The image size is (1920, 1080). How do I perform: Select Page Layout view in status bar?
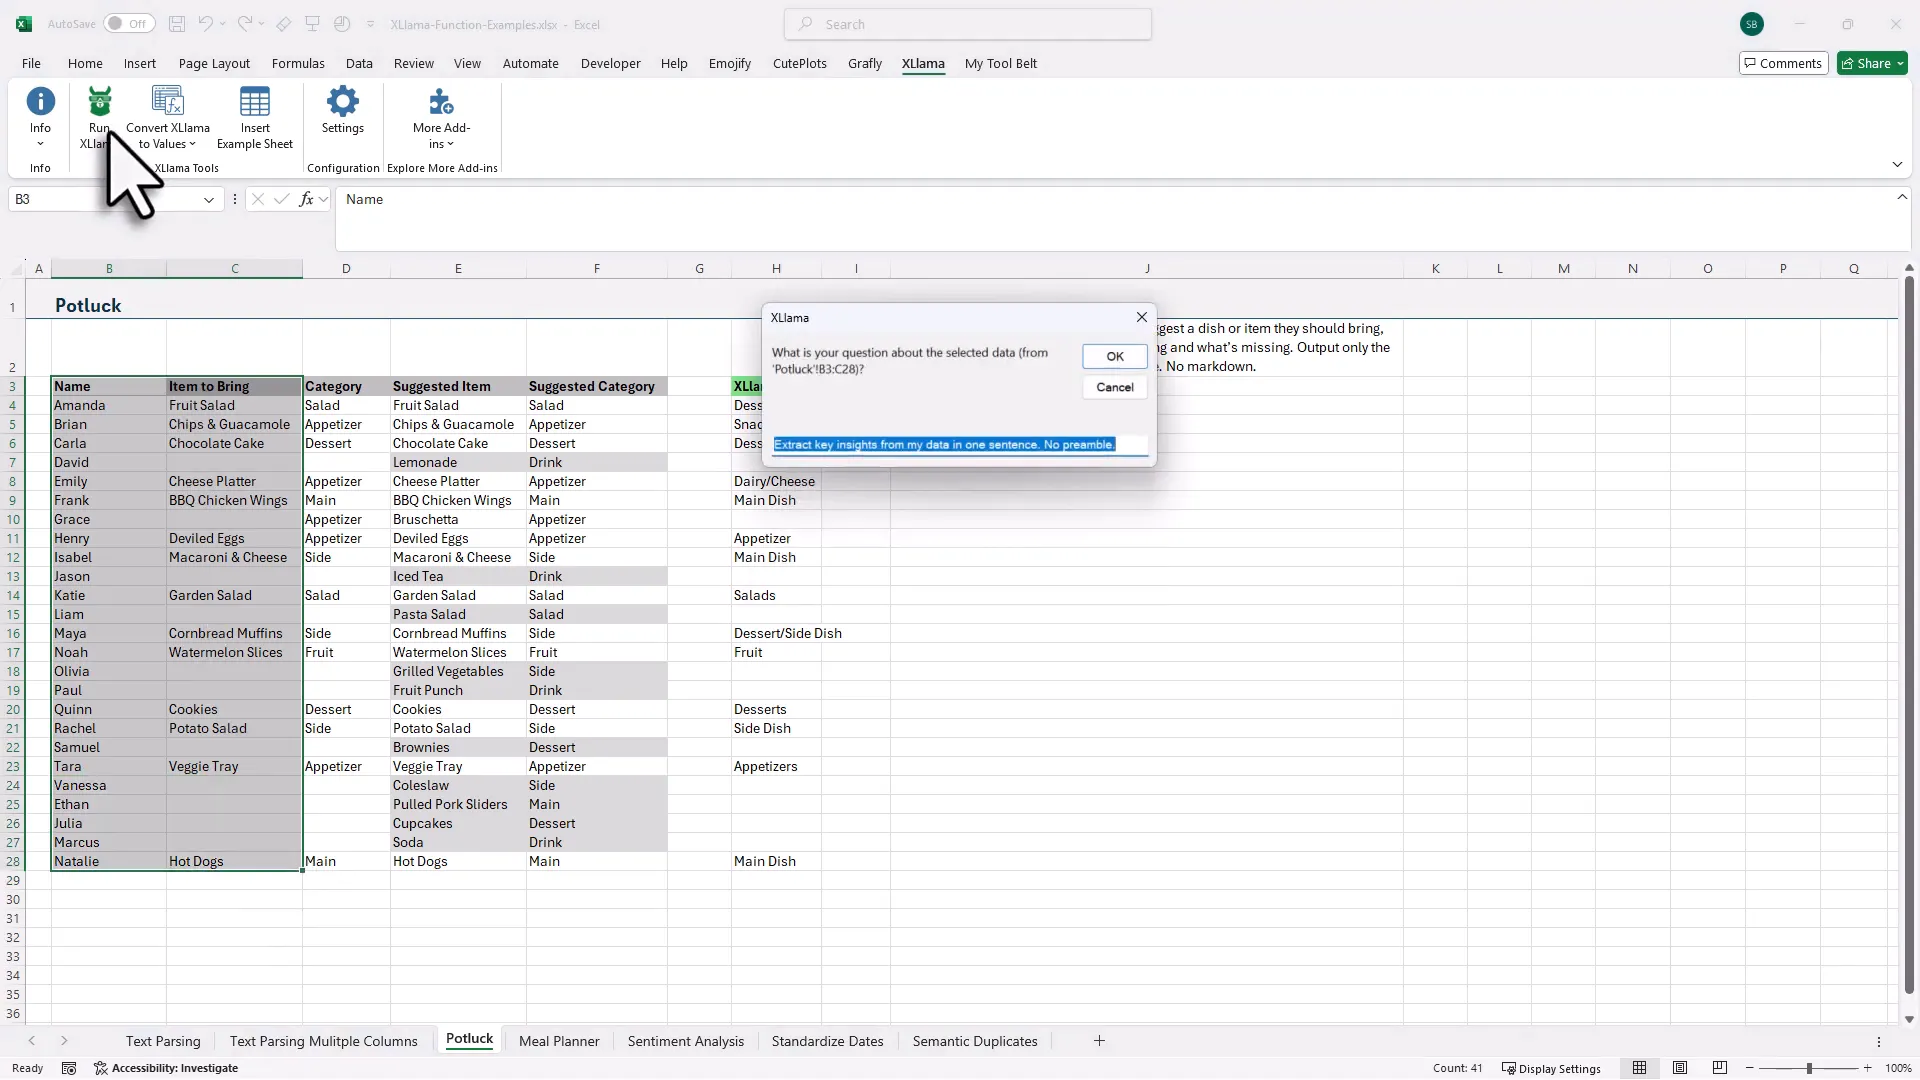coord(1681,1068)
